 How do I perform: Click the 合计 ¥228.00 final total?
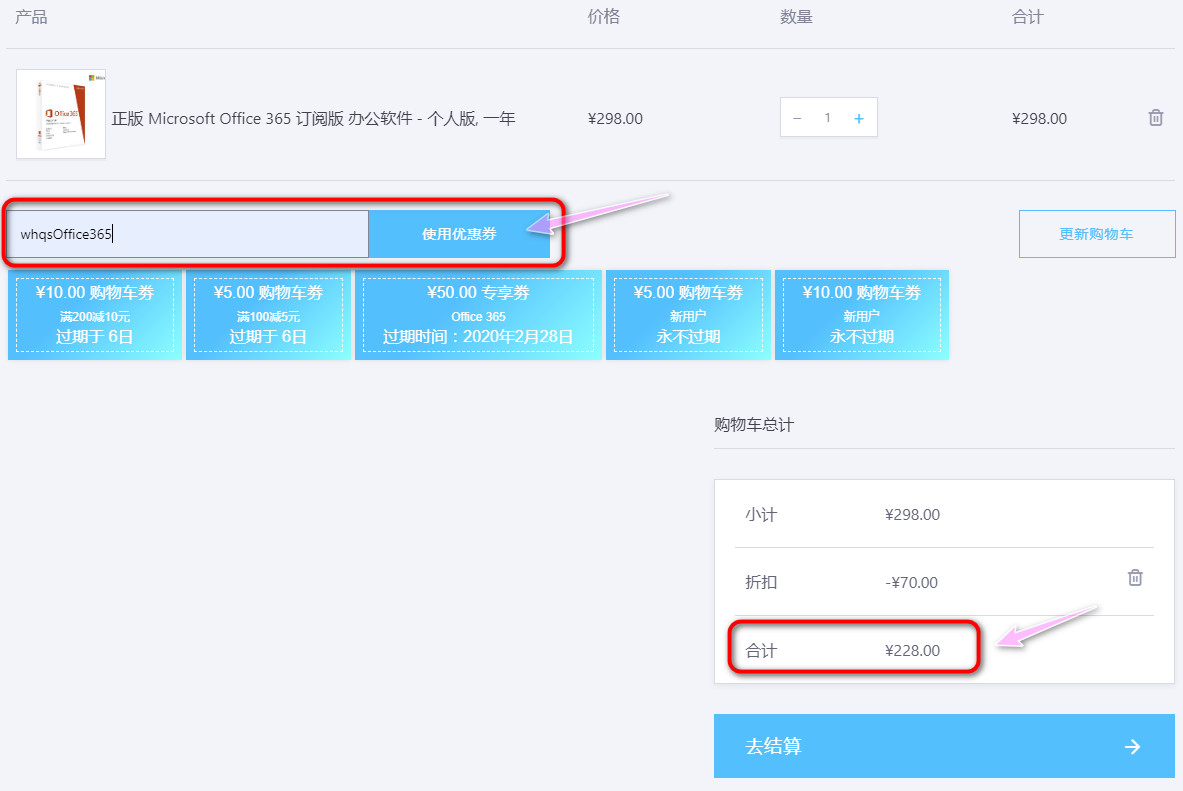(x=912, y=650)
